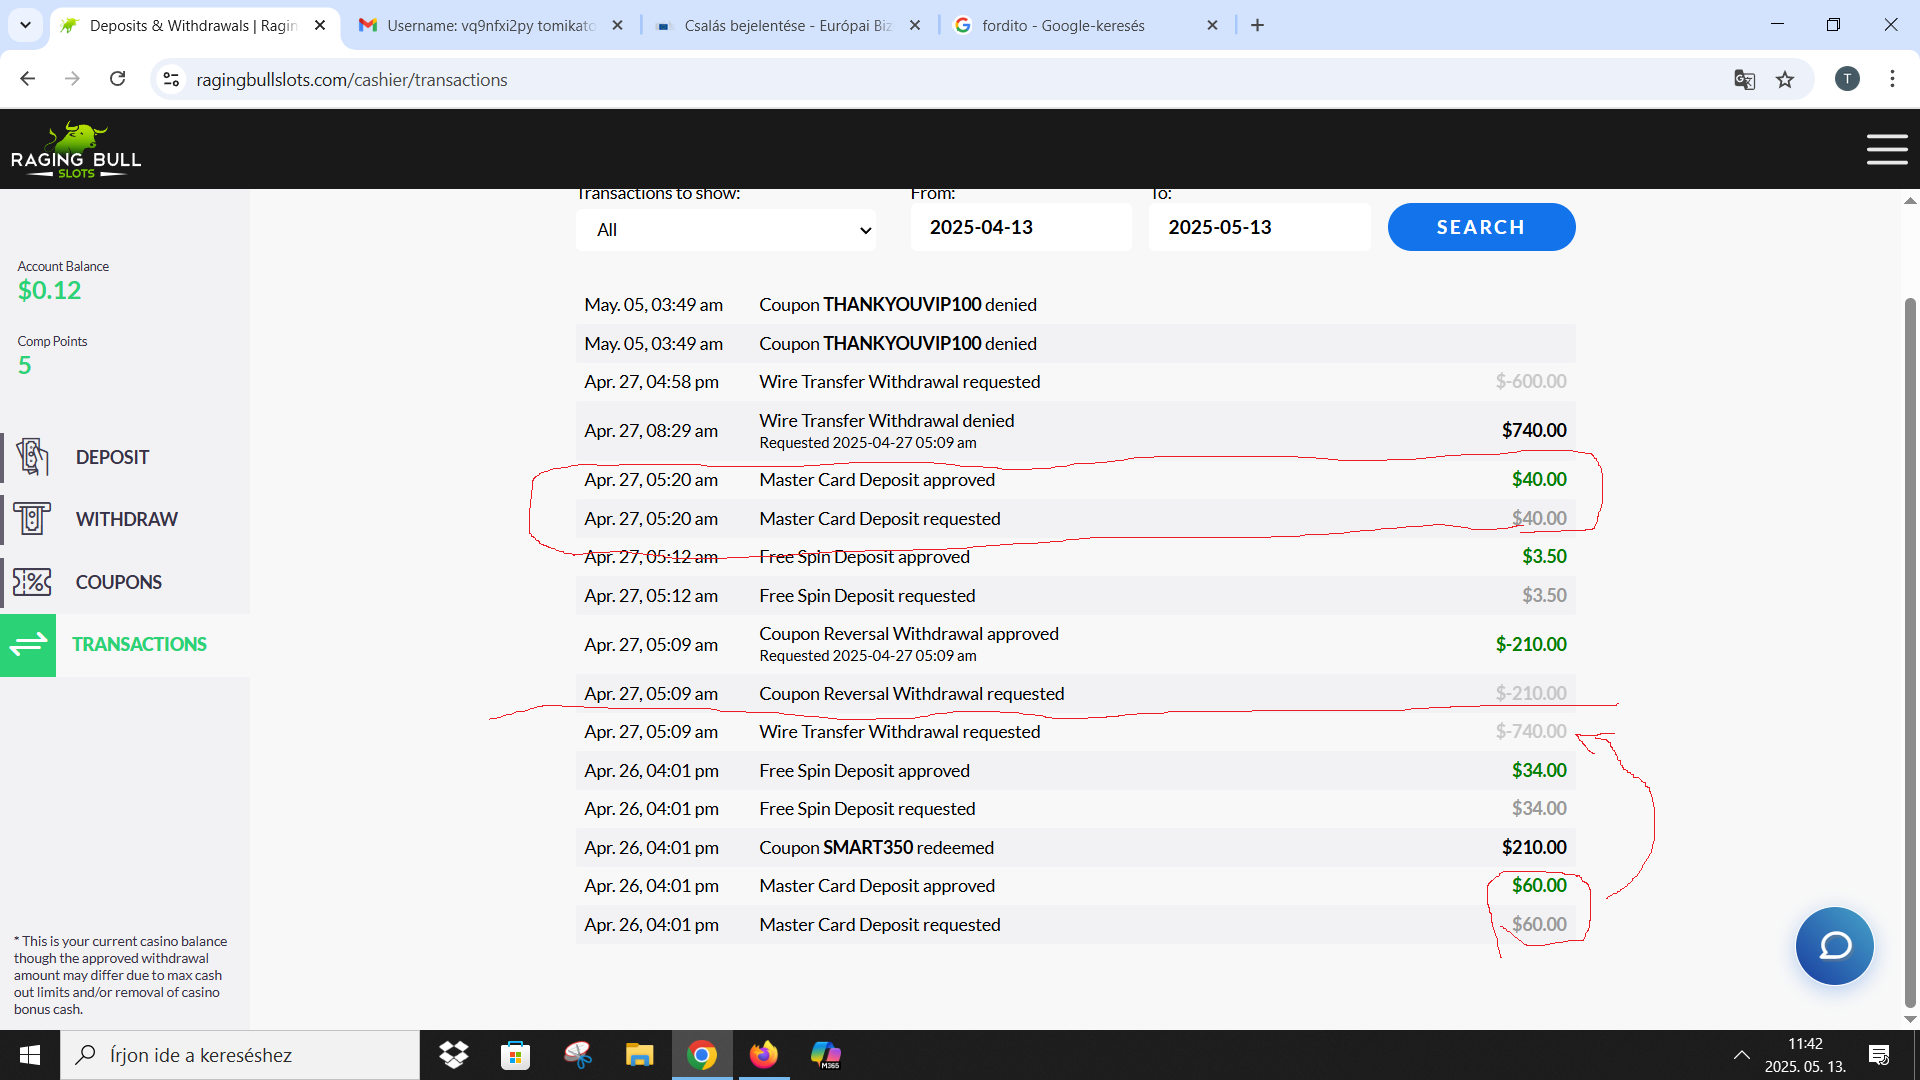1920x1080 pixels.
Task: Open a new browser tab
Action: coord(1257,25)
